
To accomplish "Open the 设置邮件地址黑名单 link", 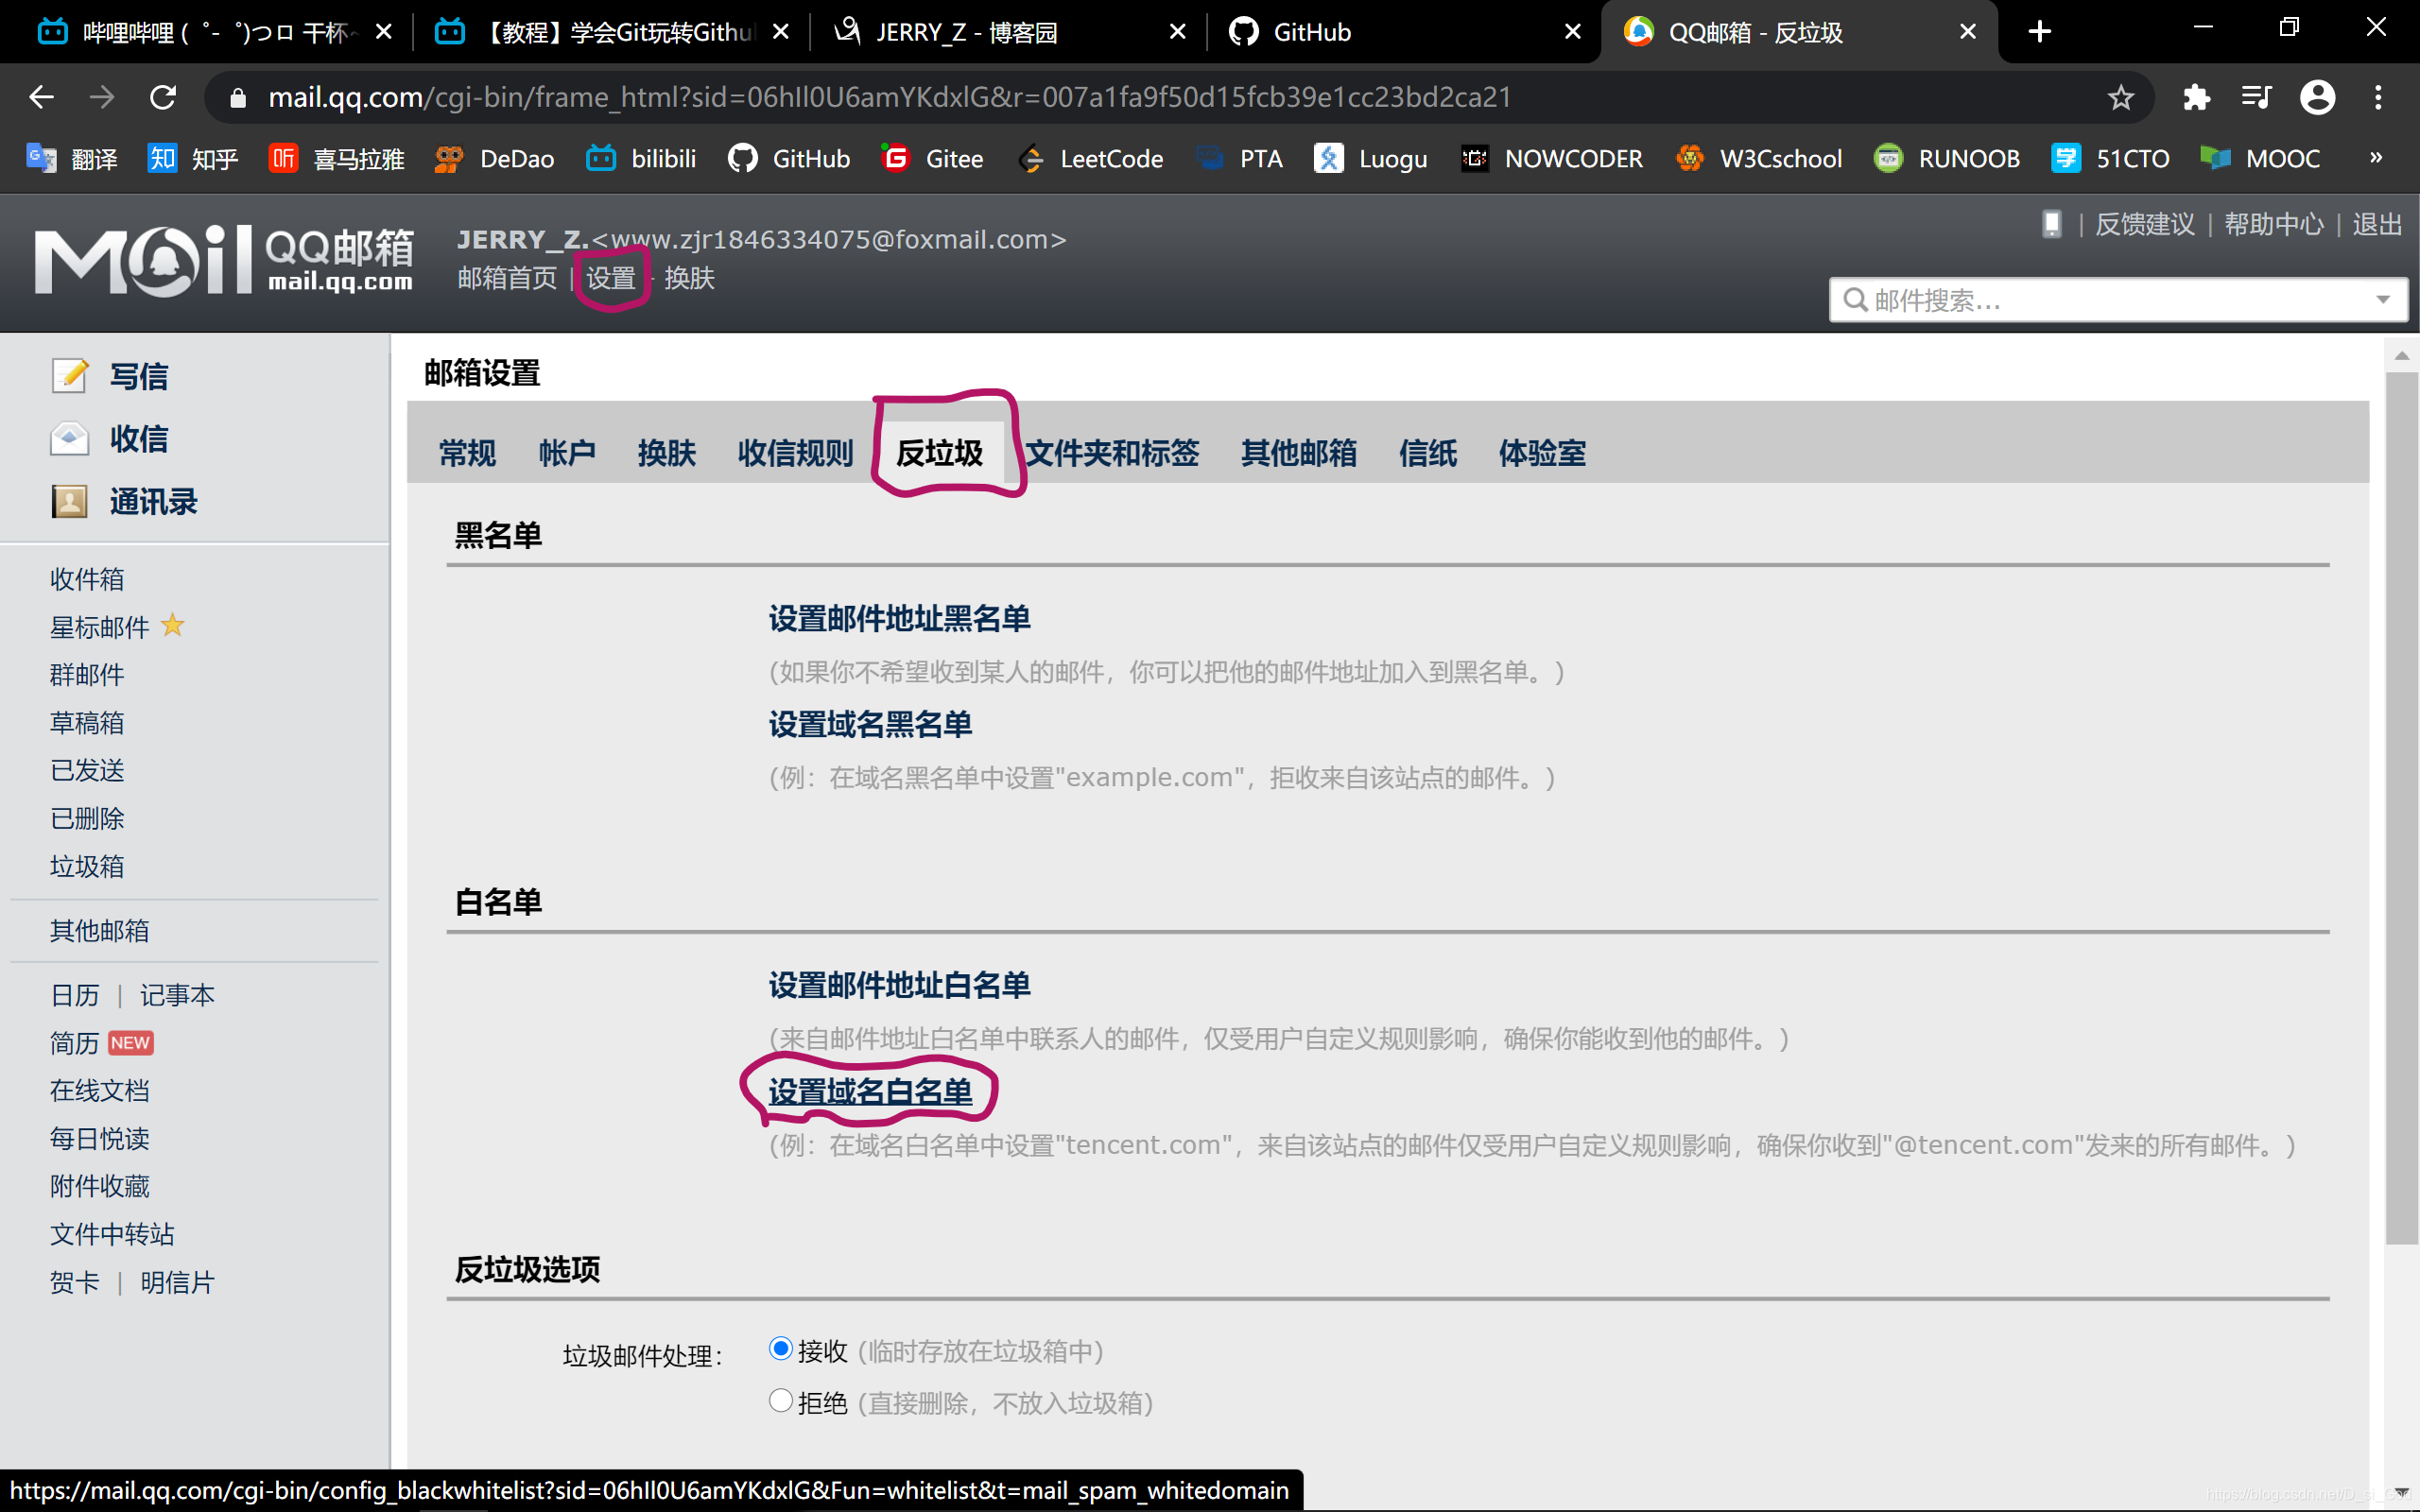I will [x=899, y=618].
